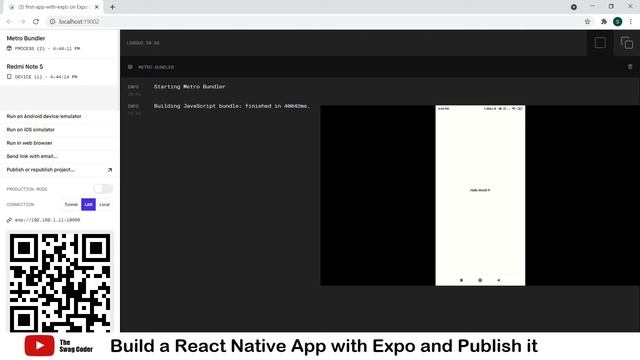Select the LAN connection option
This screenshot has height=360, width=640.
click(89, 204)
